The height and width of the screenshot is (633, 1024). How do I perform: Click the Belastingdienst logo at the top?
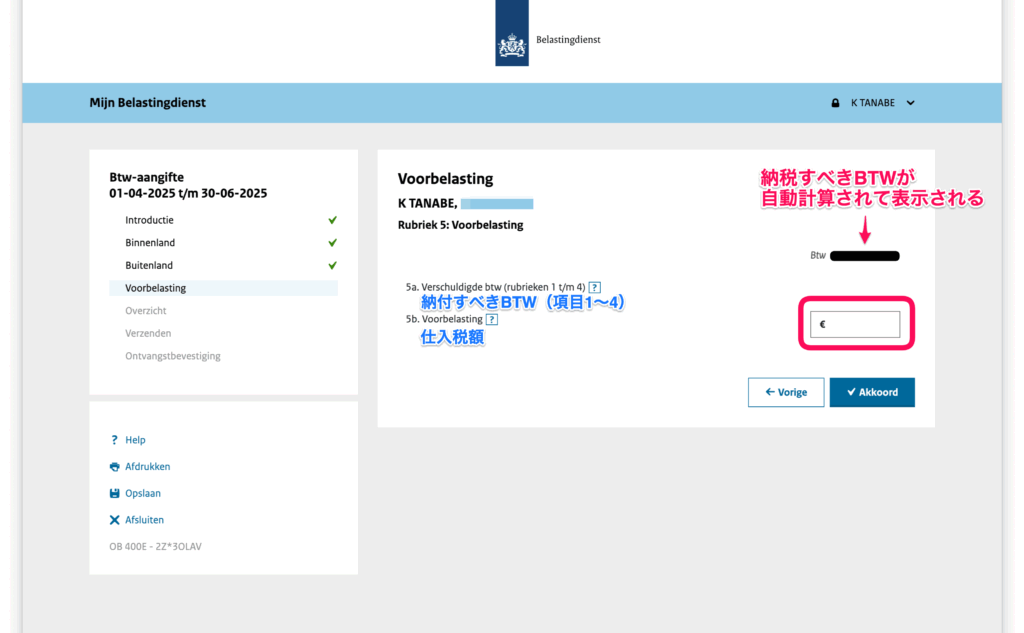(x=512, y=38)
